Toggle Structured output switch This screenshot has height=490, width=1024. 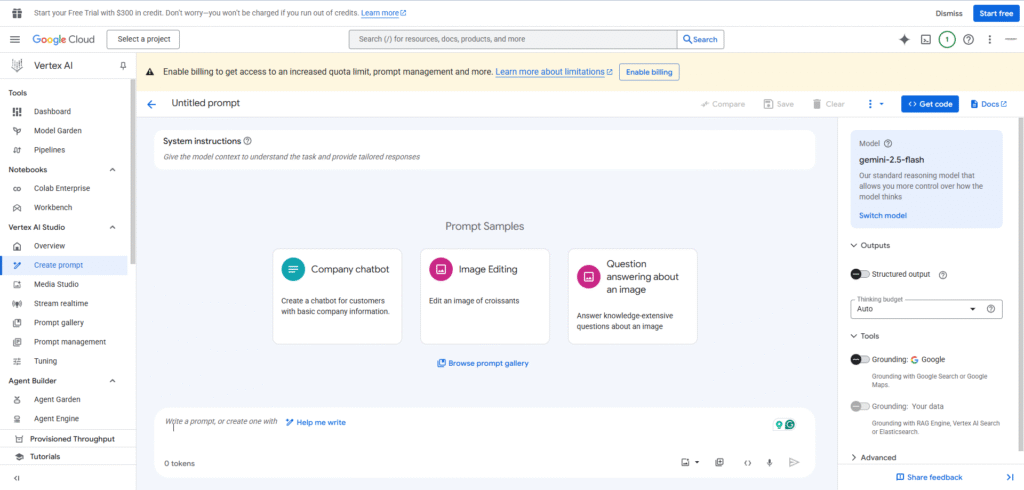pos(860,274)
